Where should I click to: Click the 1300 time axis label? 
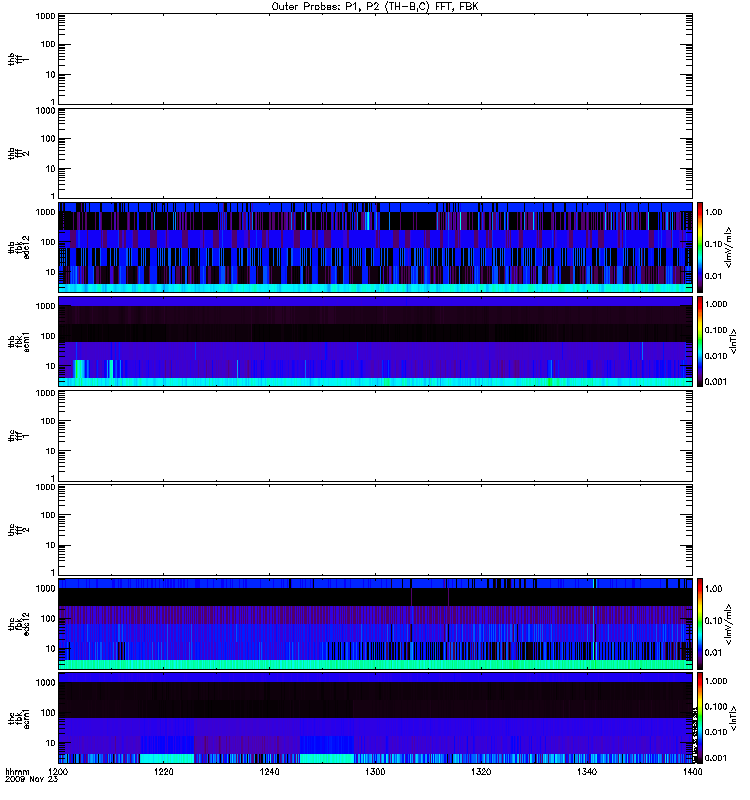point(375,772)
